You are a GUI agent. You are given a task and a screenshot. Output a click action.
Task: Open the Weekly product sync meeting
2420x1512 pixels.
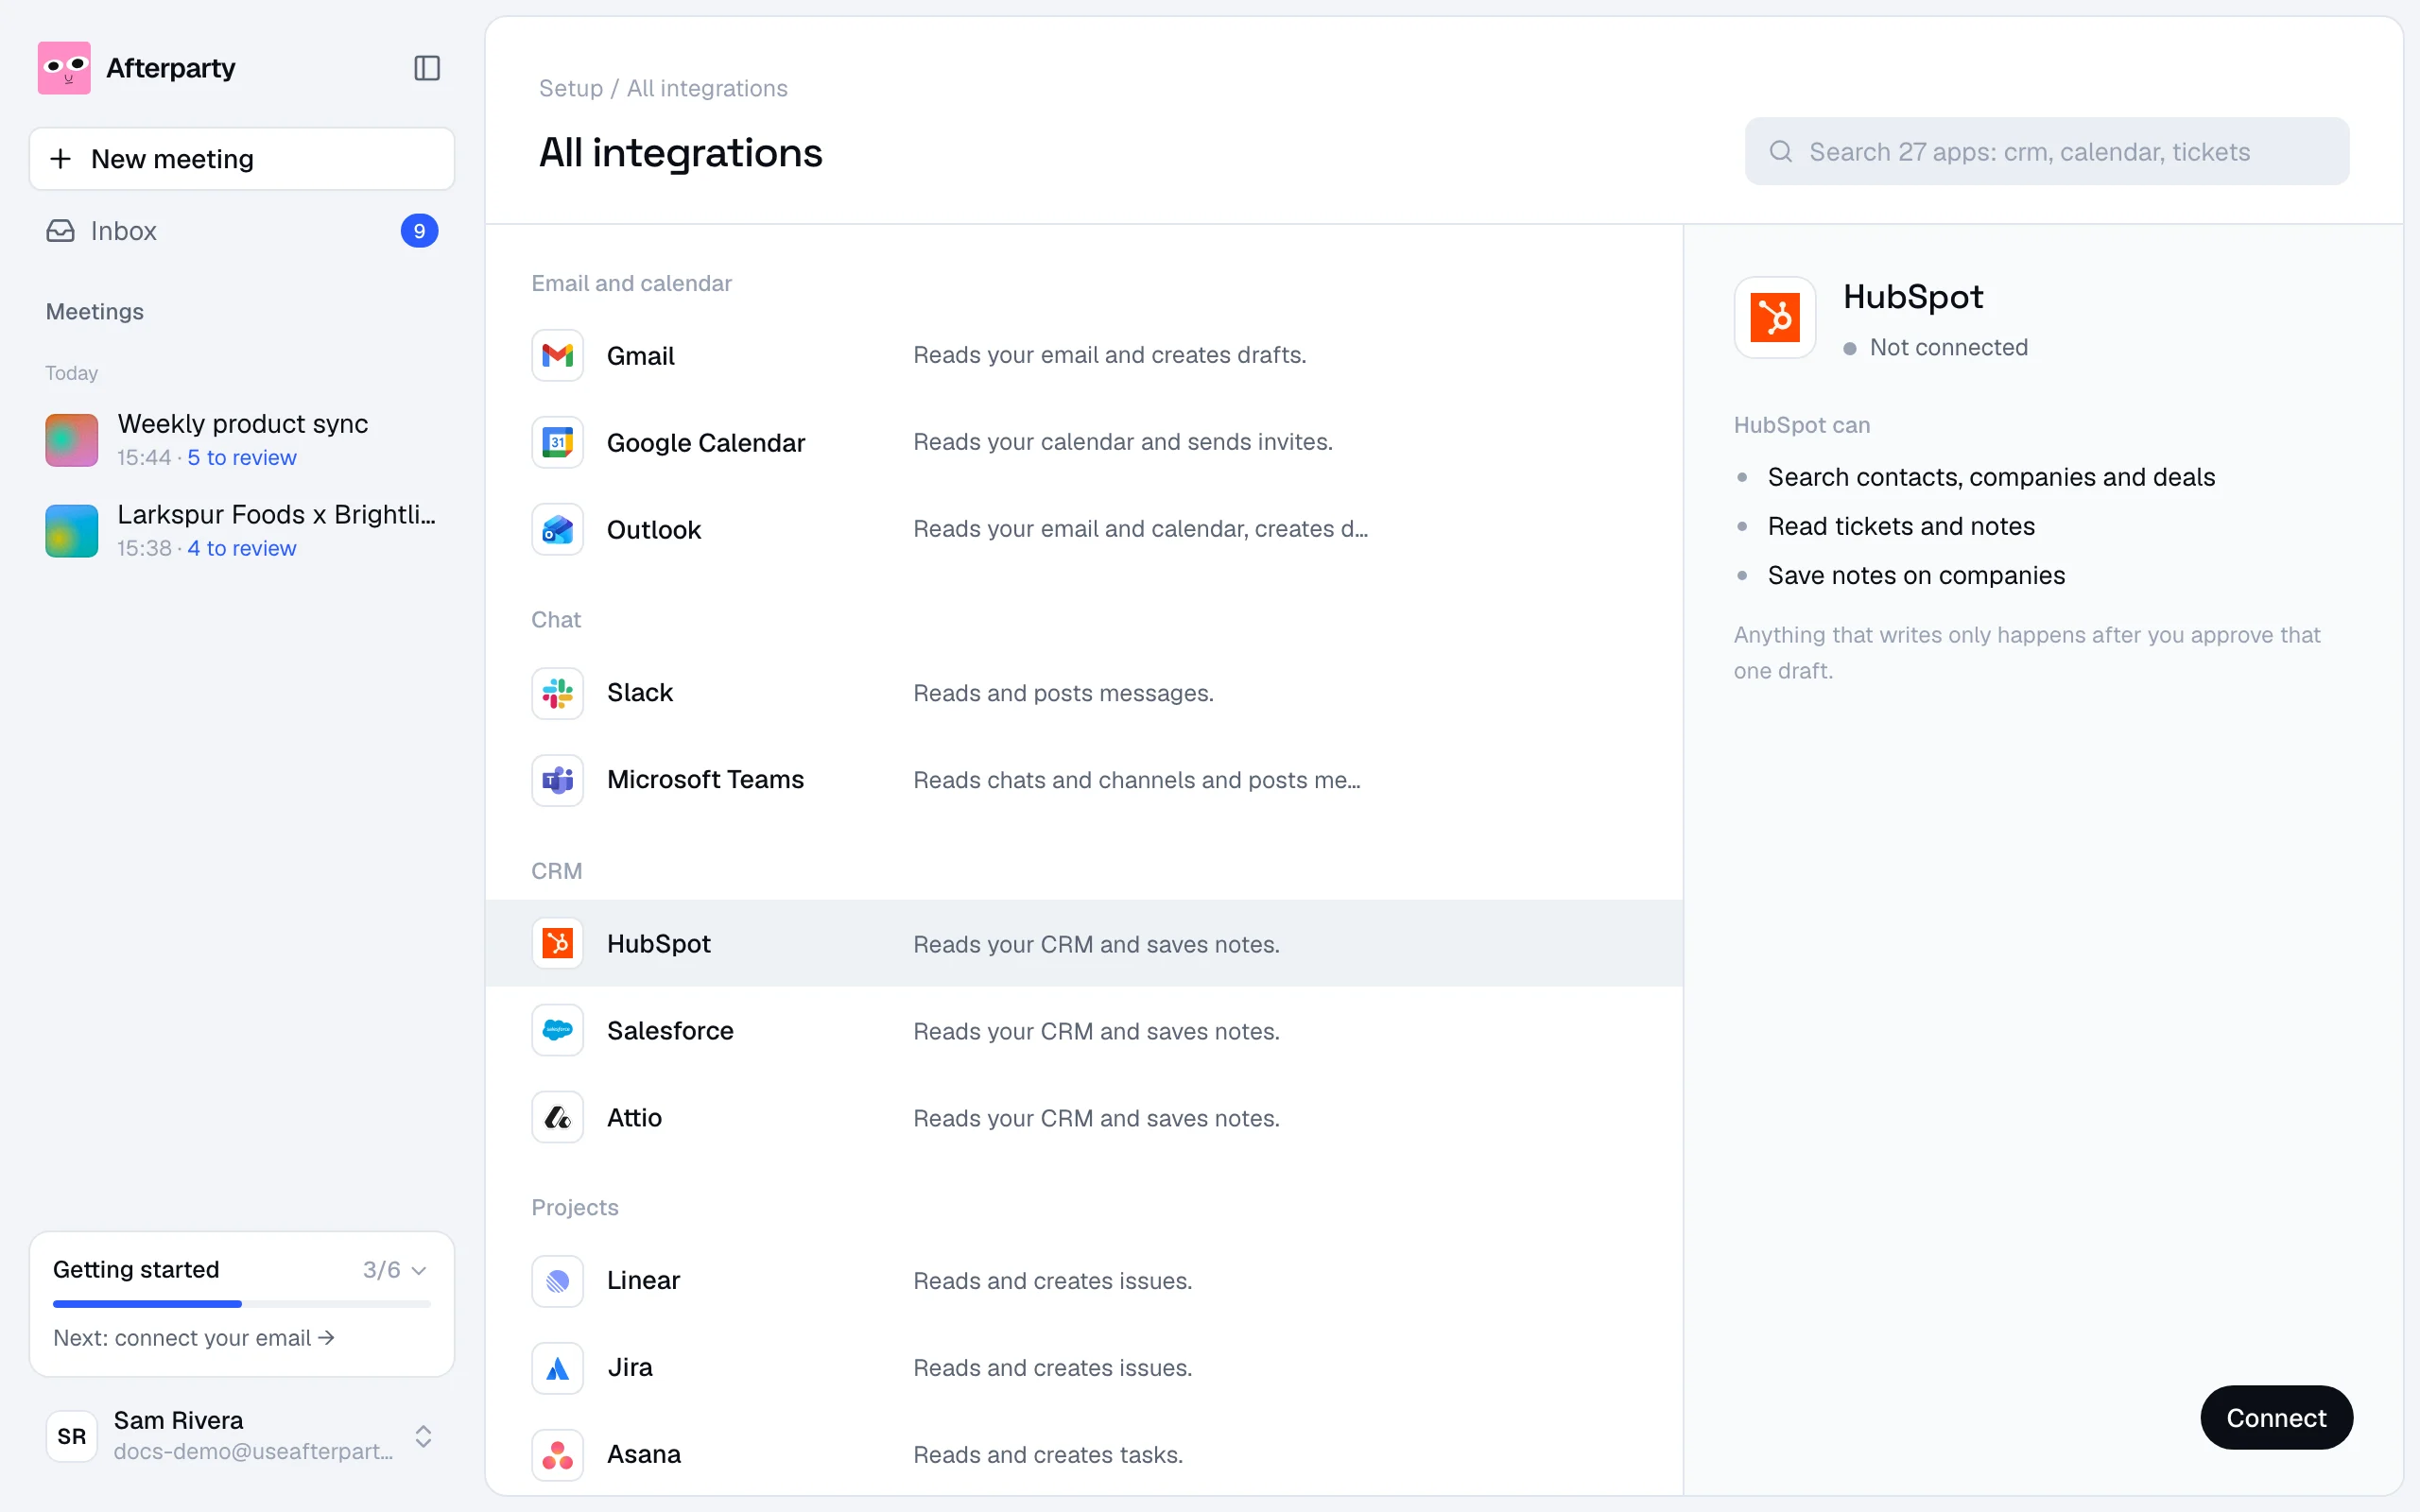pos(242,440)
